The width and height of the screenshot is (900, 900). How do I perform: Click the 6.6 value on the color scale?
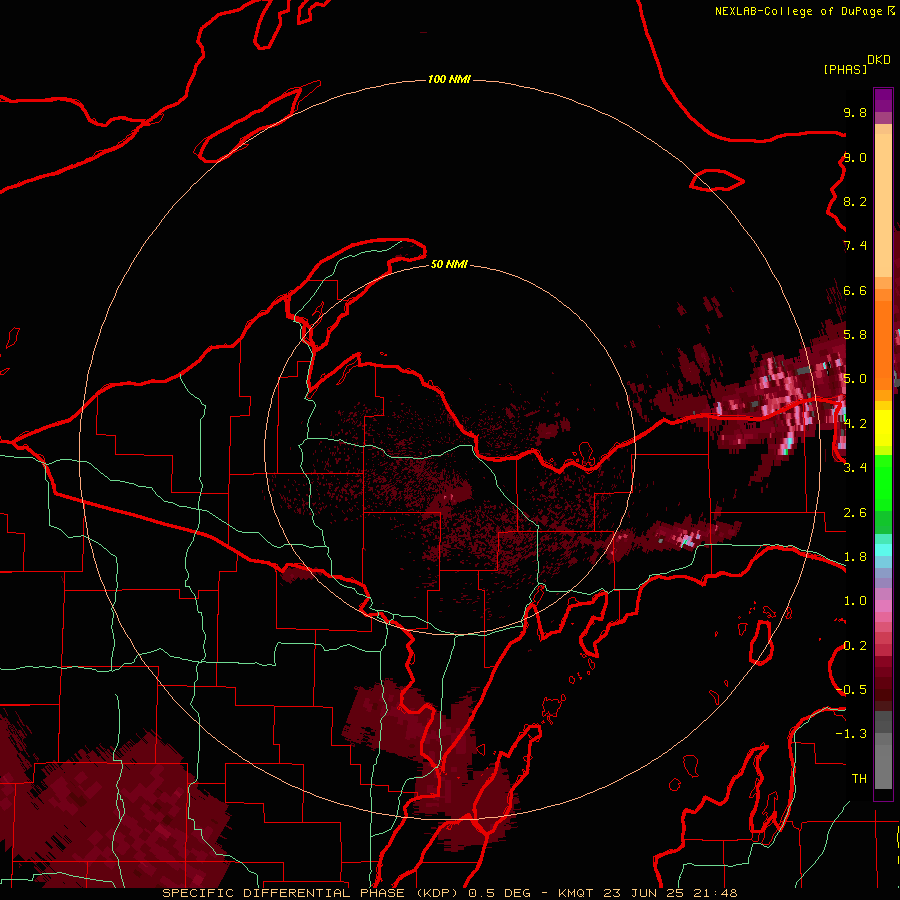pyautogui.click(x=855, y=290)
